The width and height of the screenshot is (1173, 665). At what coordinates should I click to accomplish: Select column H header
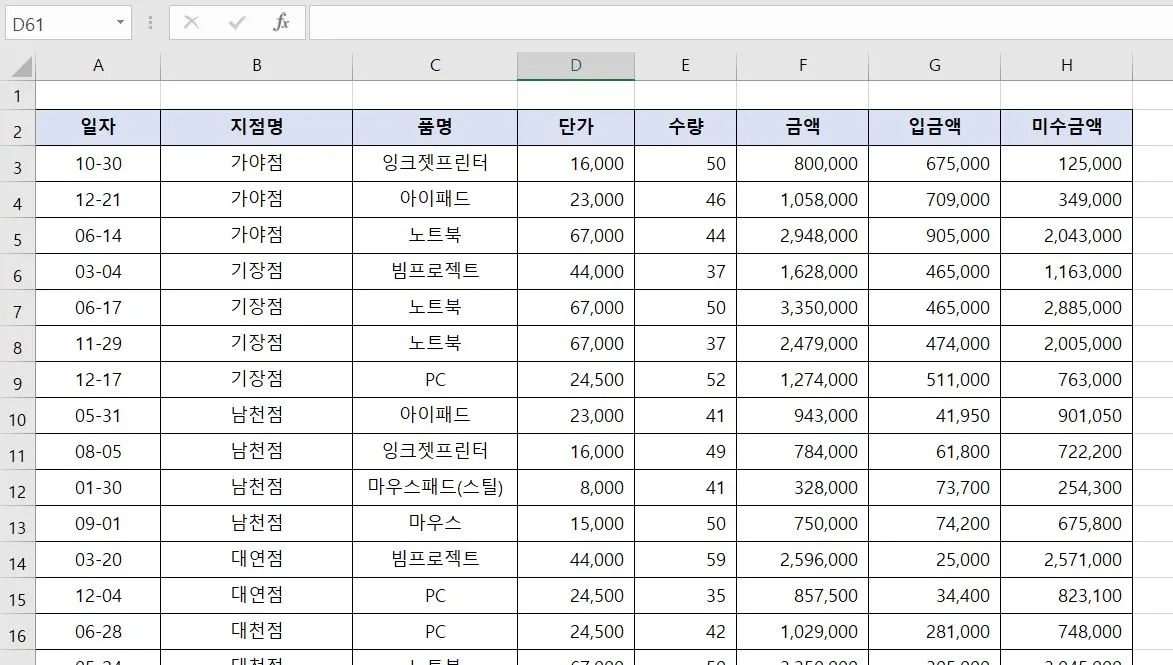[x=1067, y=66]
